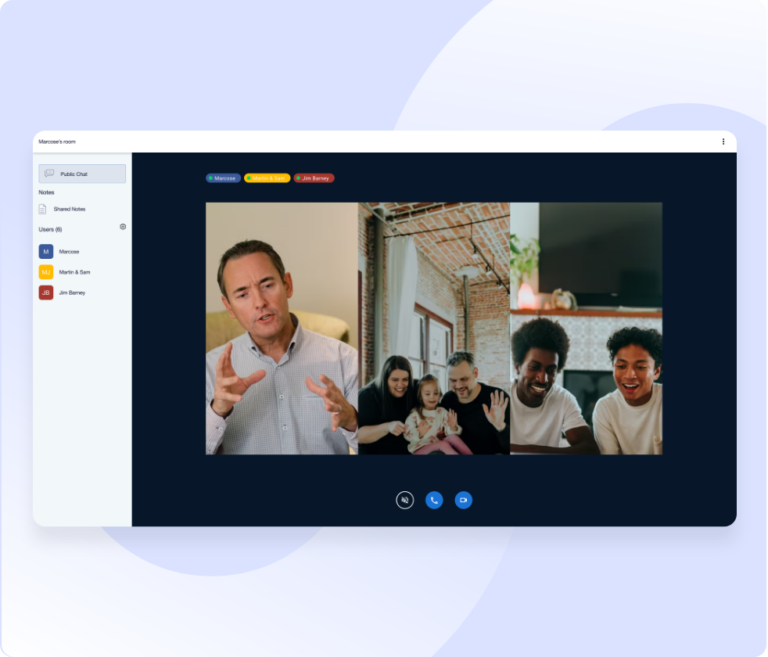The width and height of the screenshot is (768, 657).
Task: Click the Jim Barney red badge
Action: coord(314,178)
